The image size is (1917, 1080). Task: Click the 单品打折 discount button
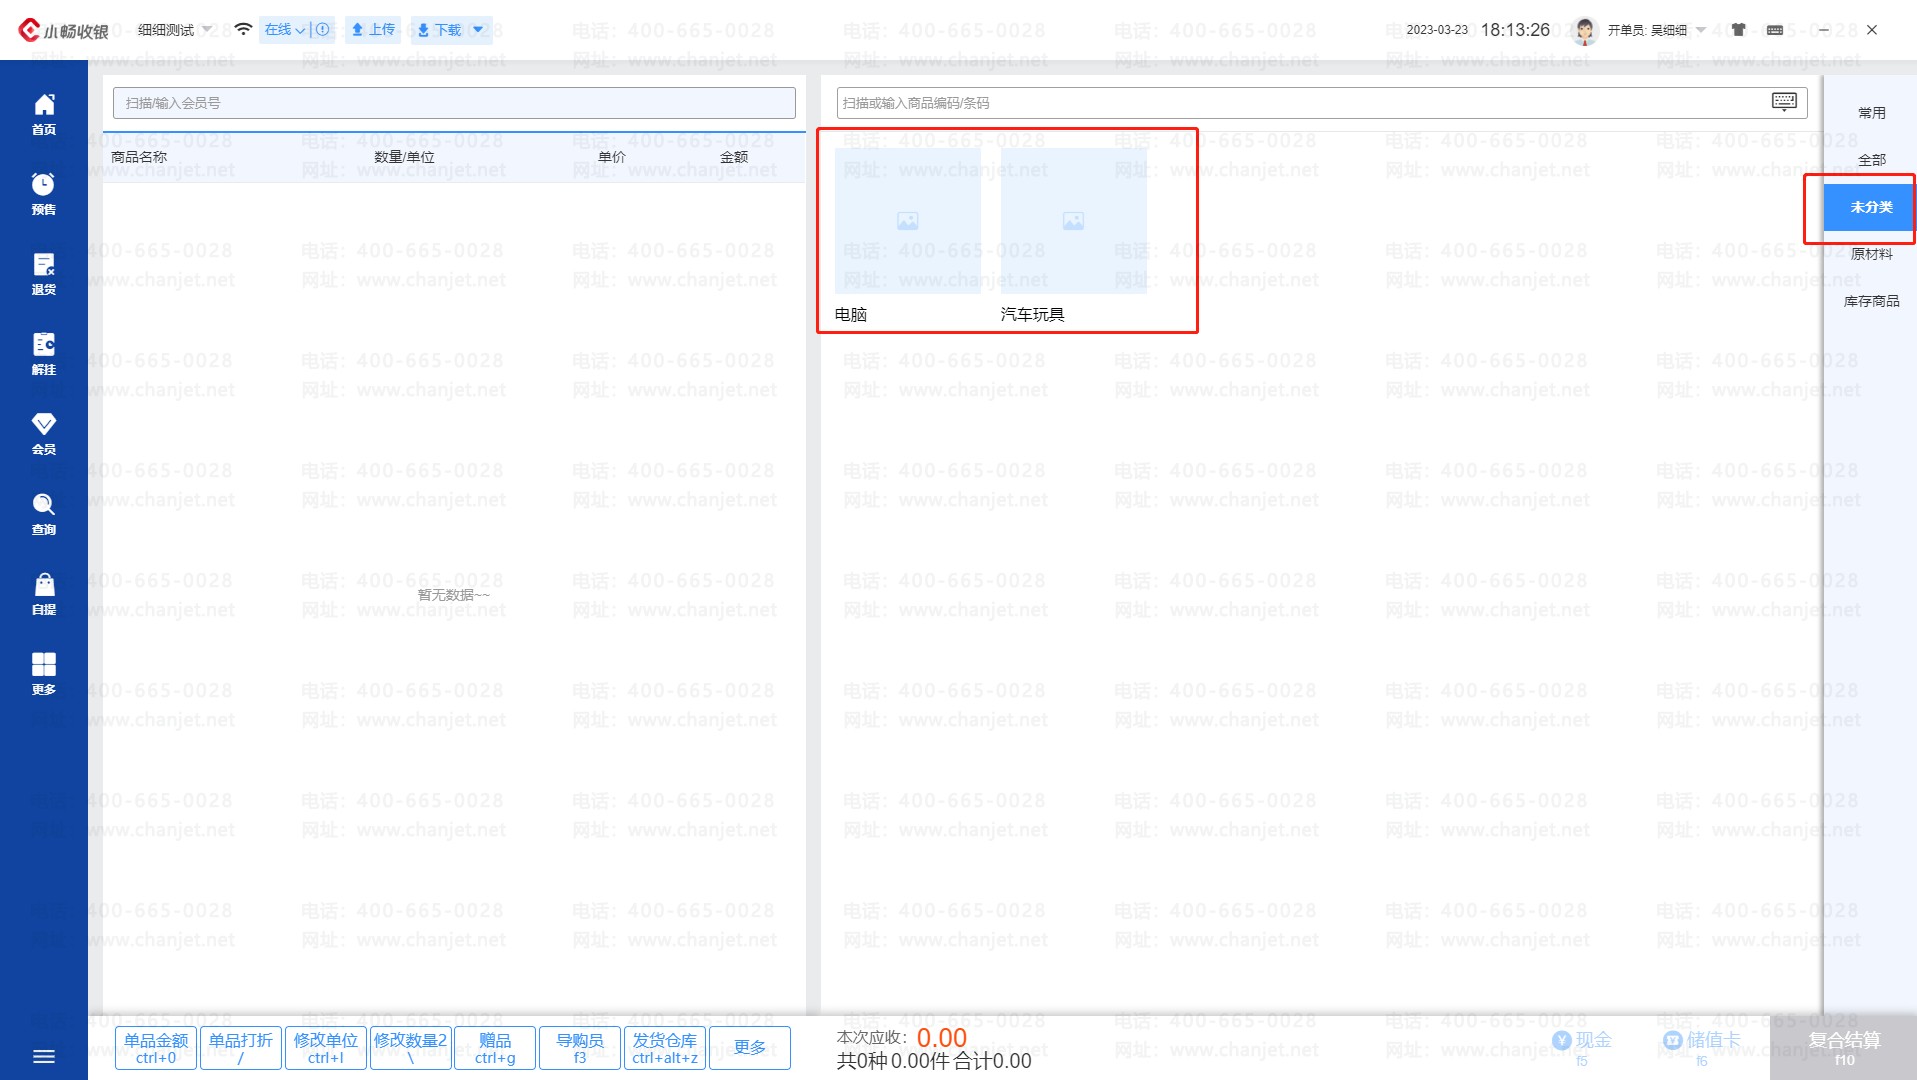point(241,1048)
